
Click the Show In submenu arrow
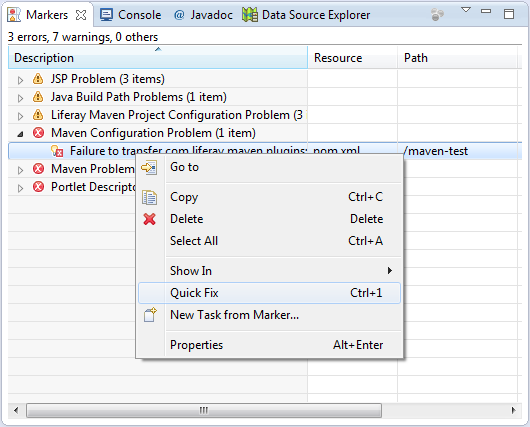pyautogui.click(x=390, y=270)
